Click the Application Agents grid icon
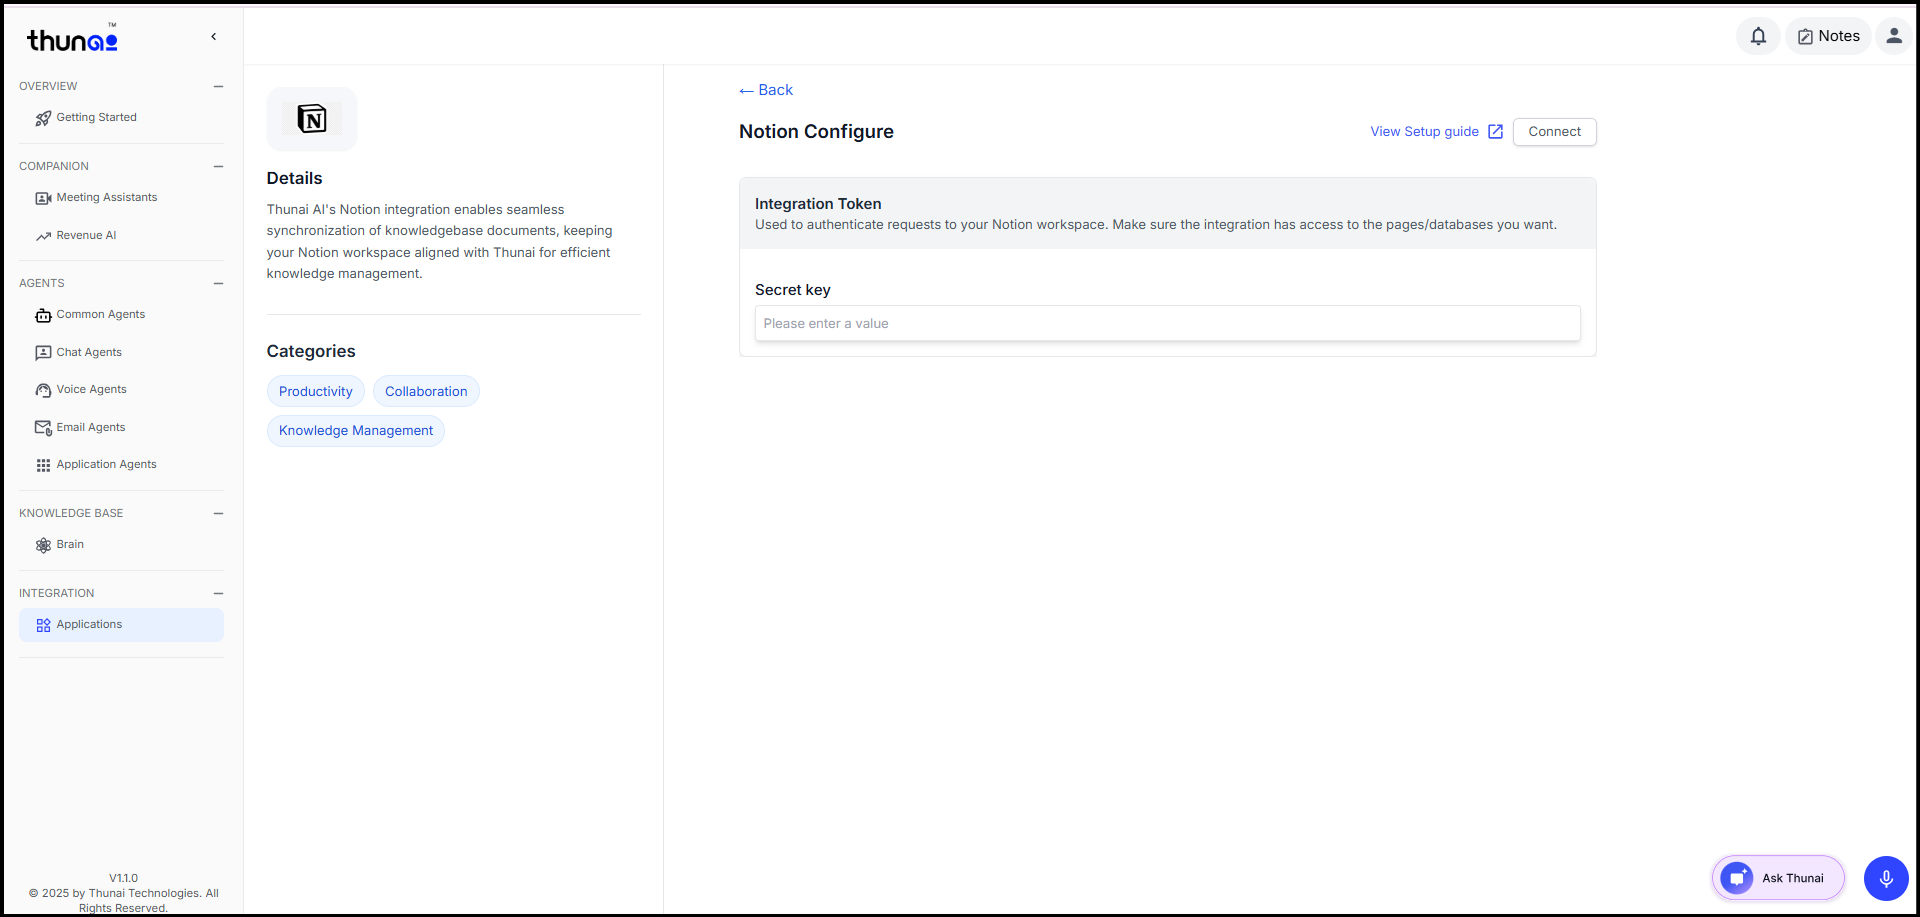The width and height of the screenshot is (1920, 917). pyautogui.click(x=43, y=465)
